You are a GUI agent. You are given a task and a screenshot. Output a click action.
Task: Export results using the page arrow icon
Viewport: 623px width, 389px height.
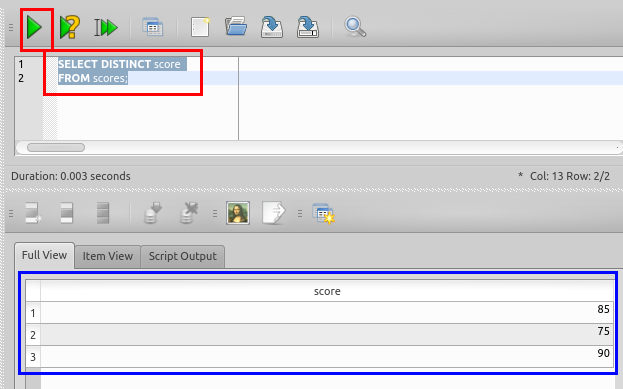pos(274,213)
